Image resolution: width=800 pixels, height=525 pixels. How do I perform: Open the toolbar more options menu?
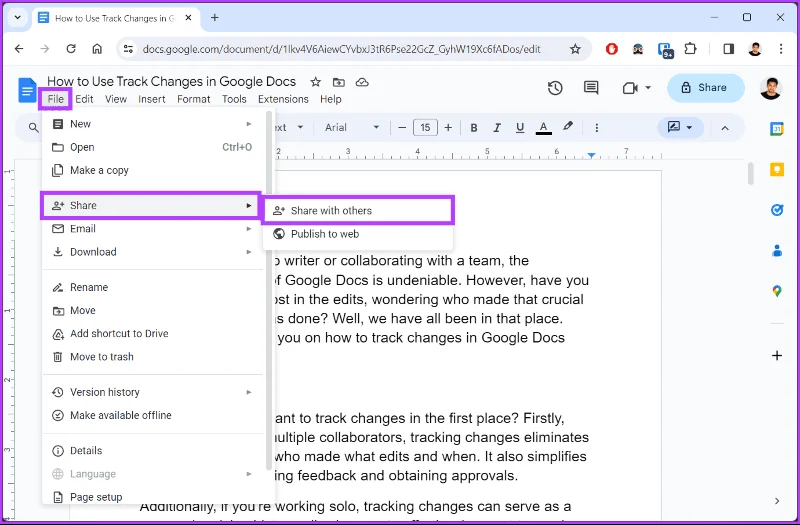(x=596, y=128)
